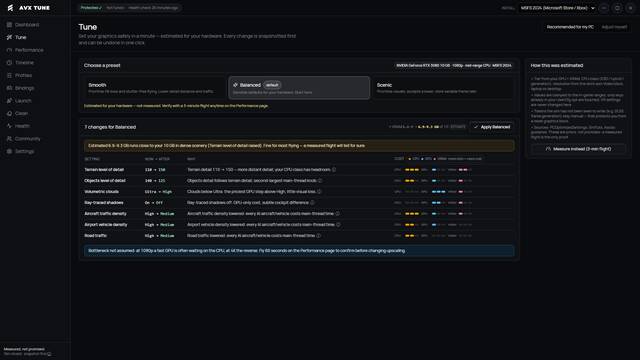This screenshot has height=360, width=640.
Task: Click info icon next to Terrain detail explanation
Action: pos(334,170)
